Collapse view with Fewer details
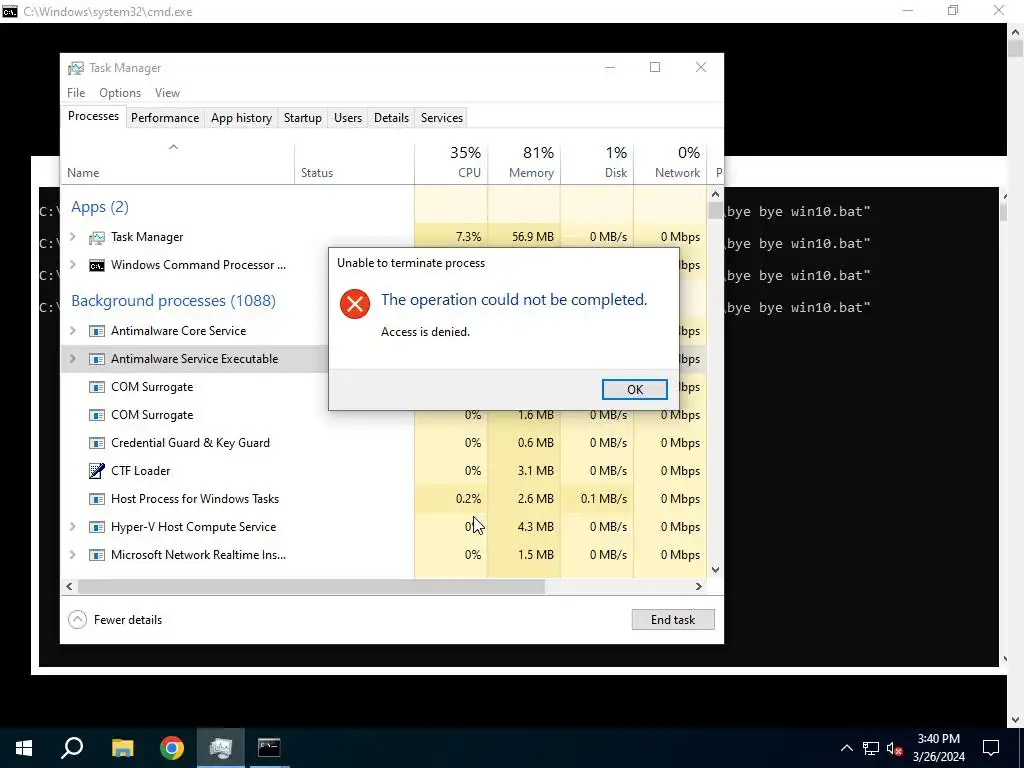The image size is (1024, 768). [115, 620]
